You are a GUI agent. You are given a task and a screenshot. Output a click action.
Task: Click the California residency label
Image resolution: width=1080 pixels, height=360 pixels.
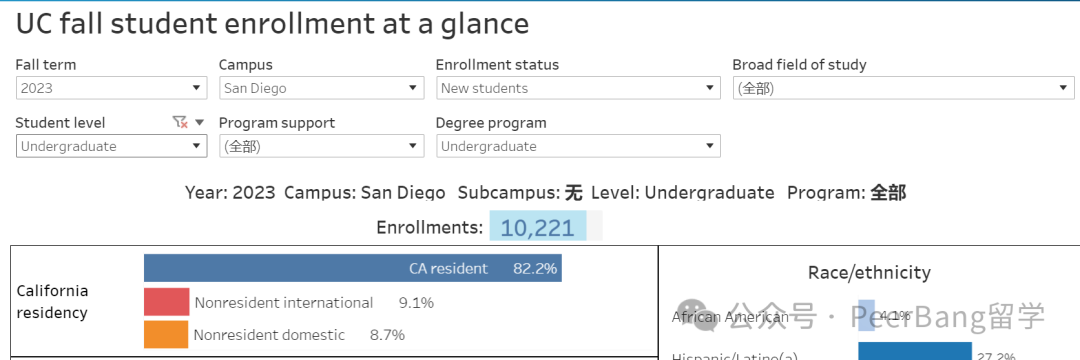click(x=52, y=301)
